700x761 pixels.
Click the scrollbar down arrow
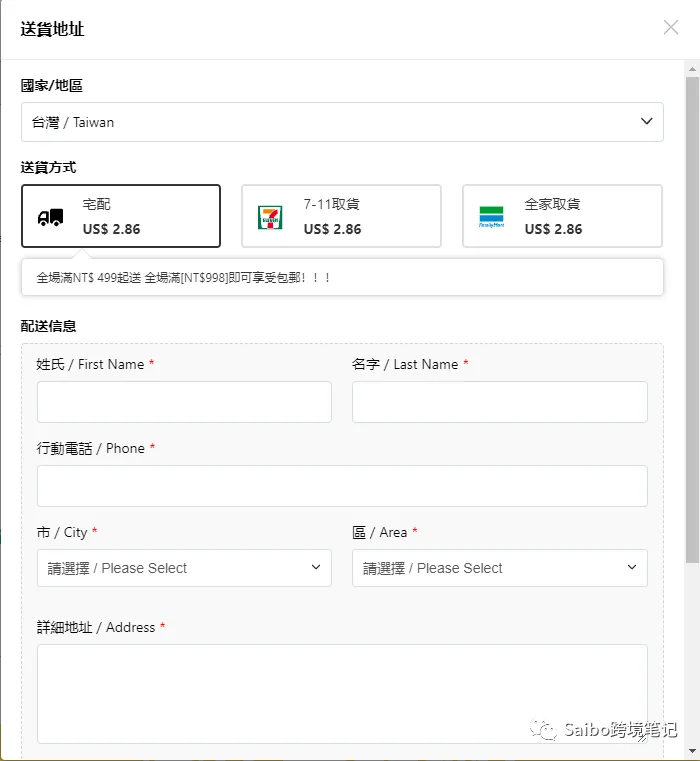(x=692, y=751)
